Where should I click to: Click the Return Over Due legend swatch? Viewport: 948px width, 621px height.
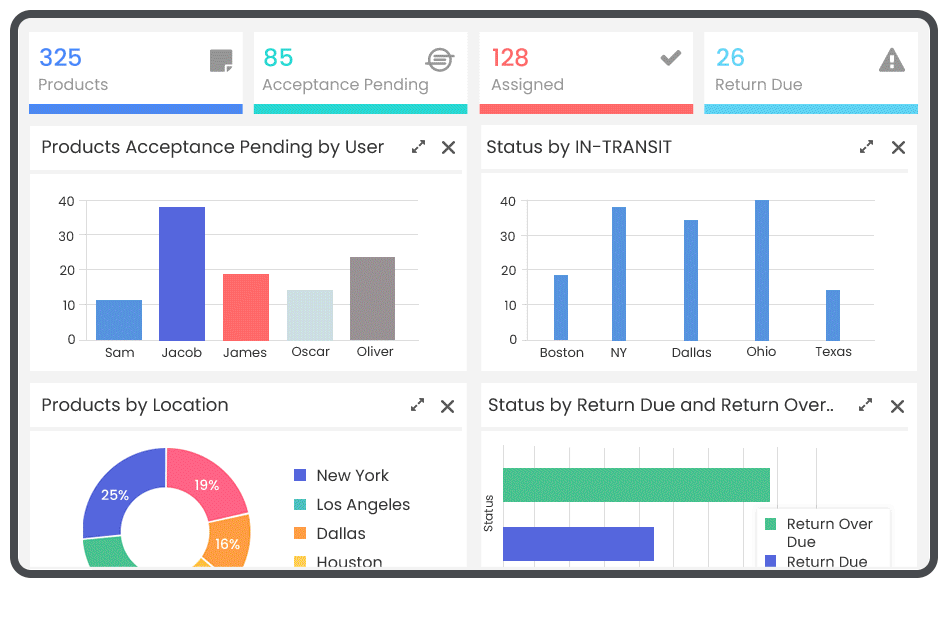coord(770,524)
